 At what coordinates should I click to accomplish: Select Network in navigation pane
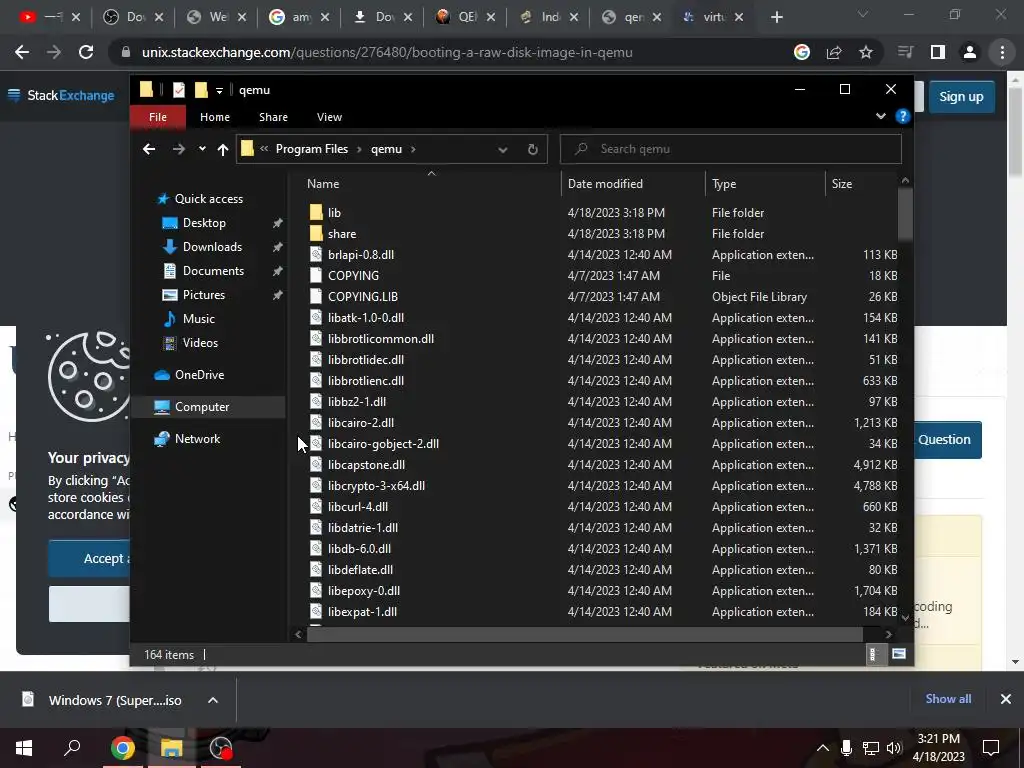(x=197, y=439)
